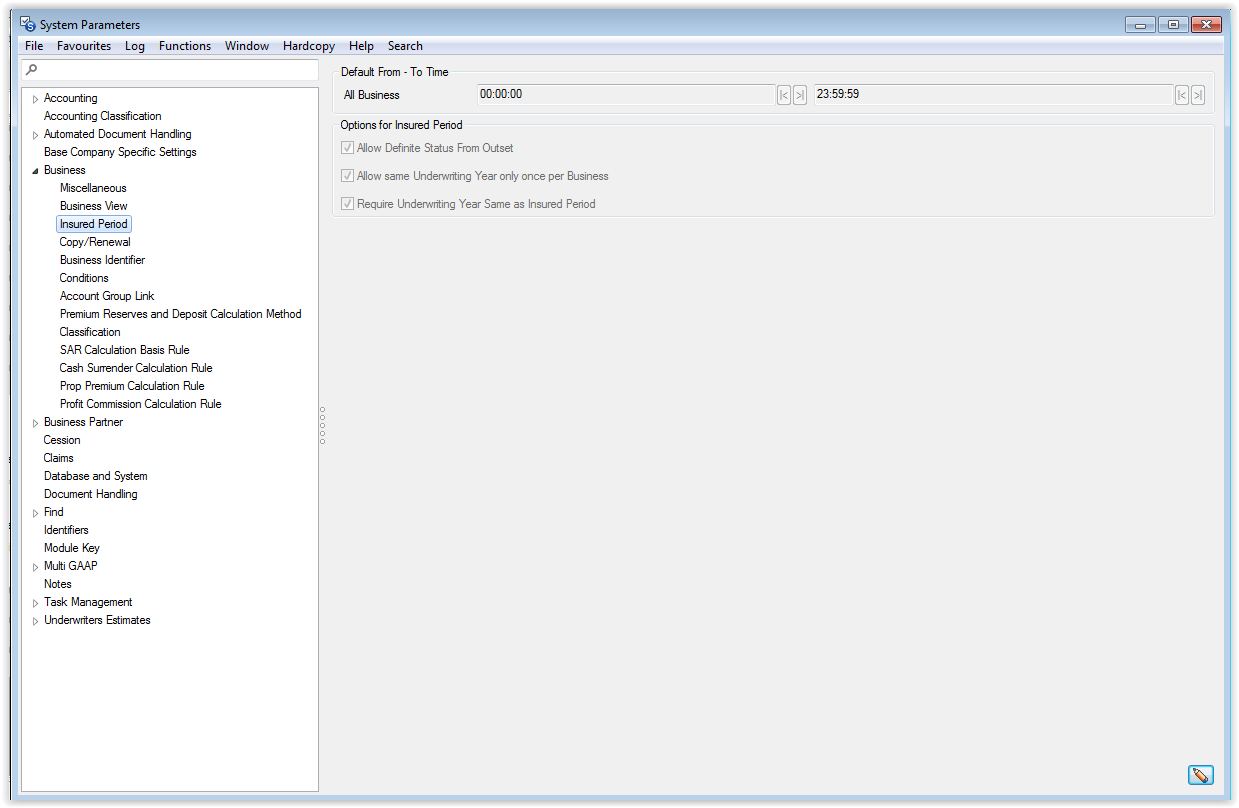Click the System Parameters window icon in title bar

(x=28, y=24)
